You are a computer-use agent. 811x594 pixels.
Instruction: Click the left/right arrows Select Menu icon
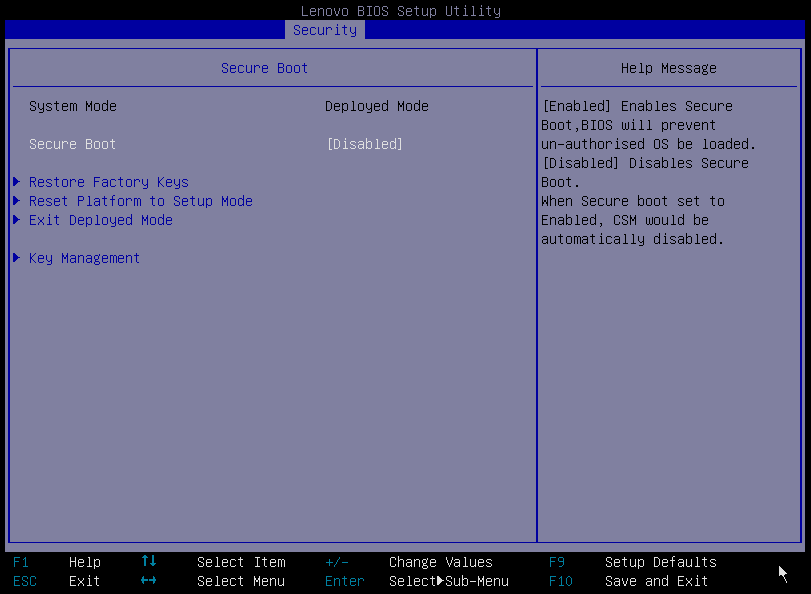tap(149, 581)
